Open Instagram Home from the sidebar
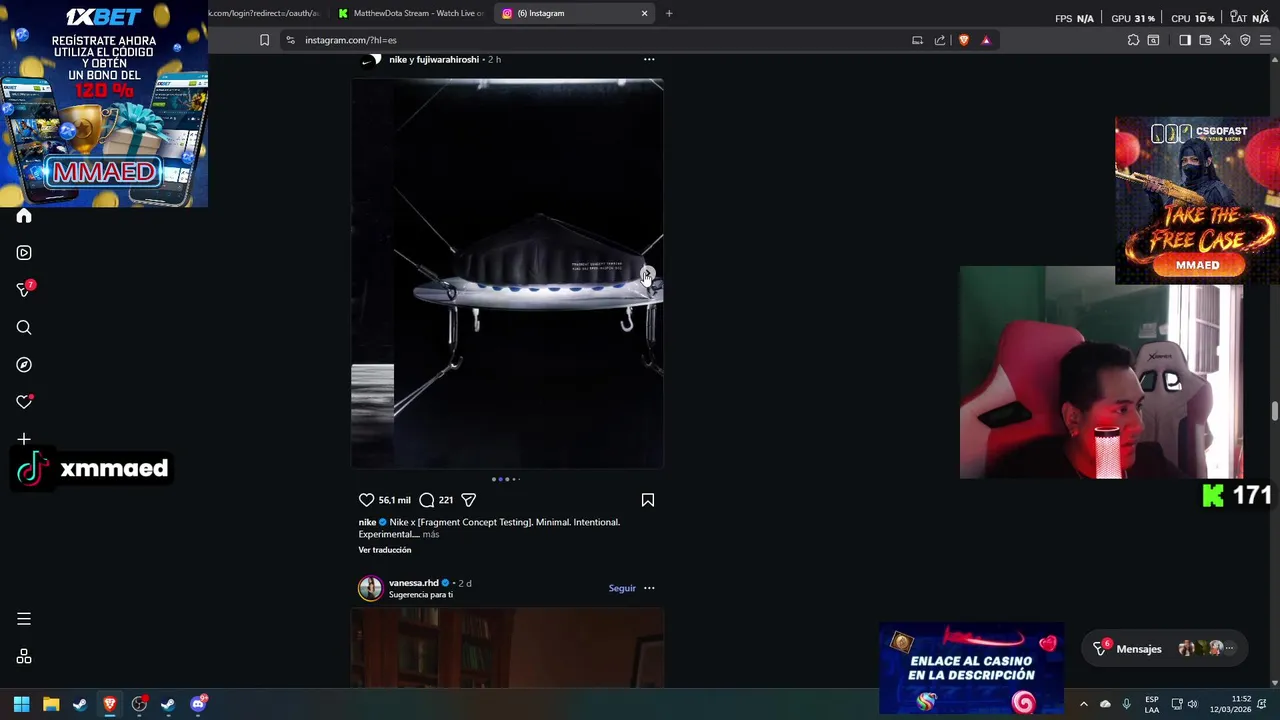The height and width of the screenshot is (720, 1280). click(x=24, y=216)
